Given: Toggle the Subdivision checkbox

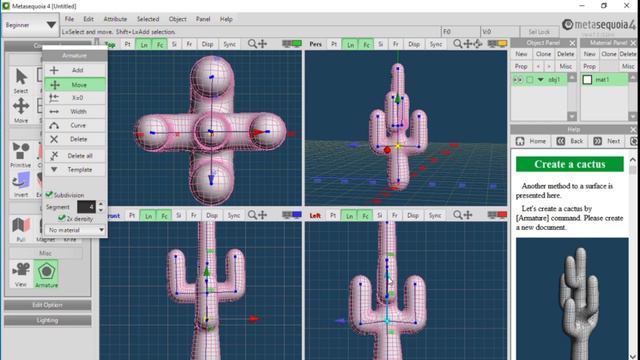Looking at the screenshot, I should [x=49, y=194].
